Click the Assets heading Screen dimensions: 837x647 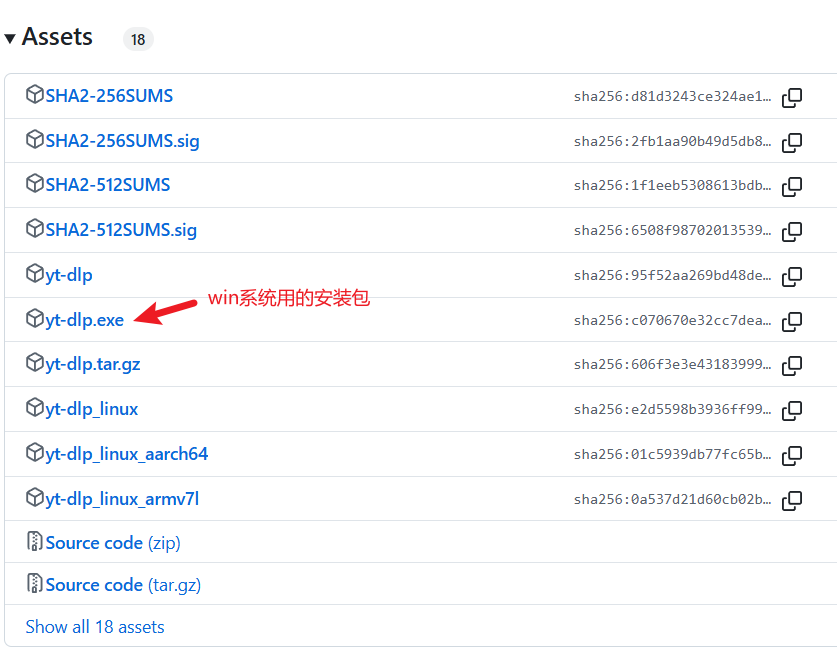tap(57, 37)
